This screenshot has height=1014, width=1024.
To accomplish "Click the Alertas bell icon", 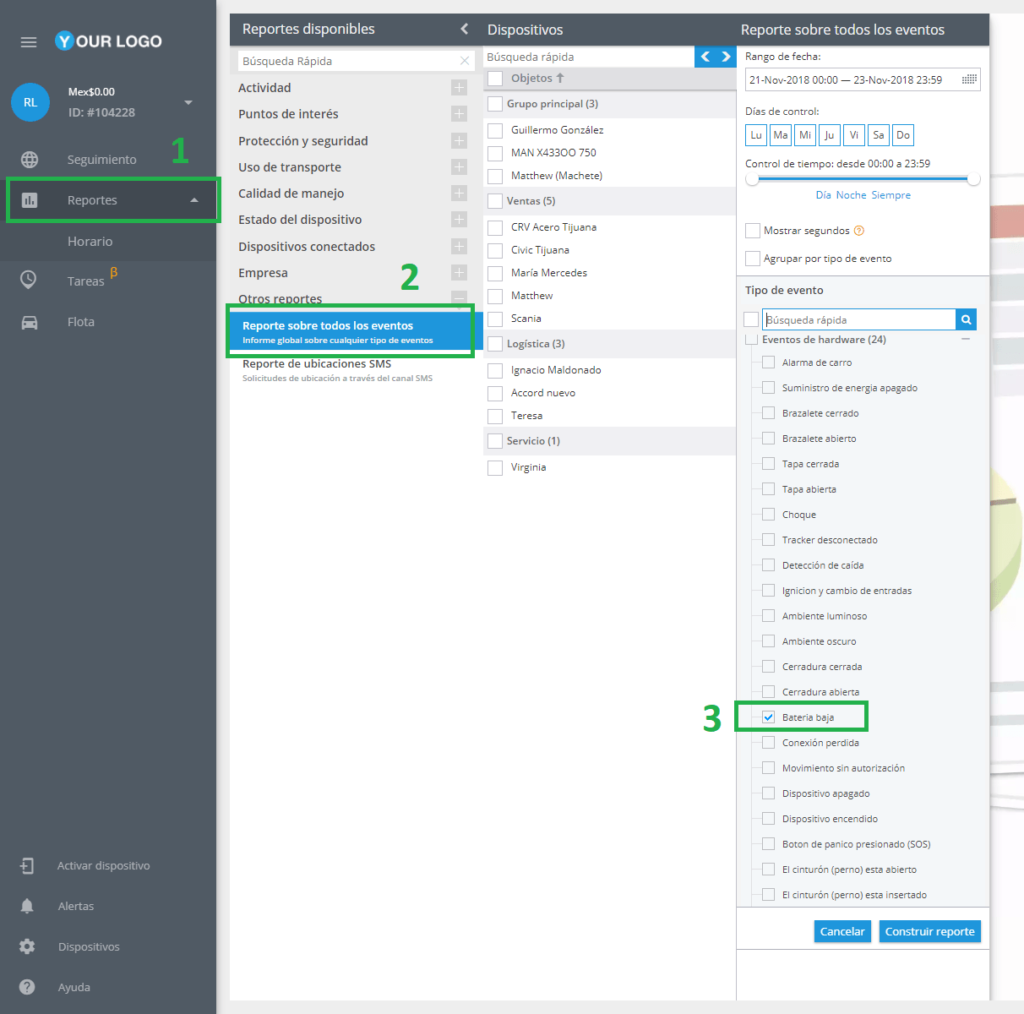I will (x=27, y=906).
